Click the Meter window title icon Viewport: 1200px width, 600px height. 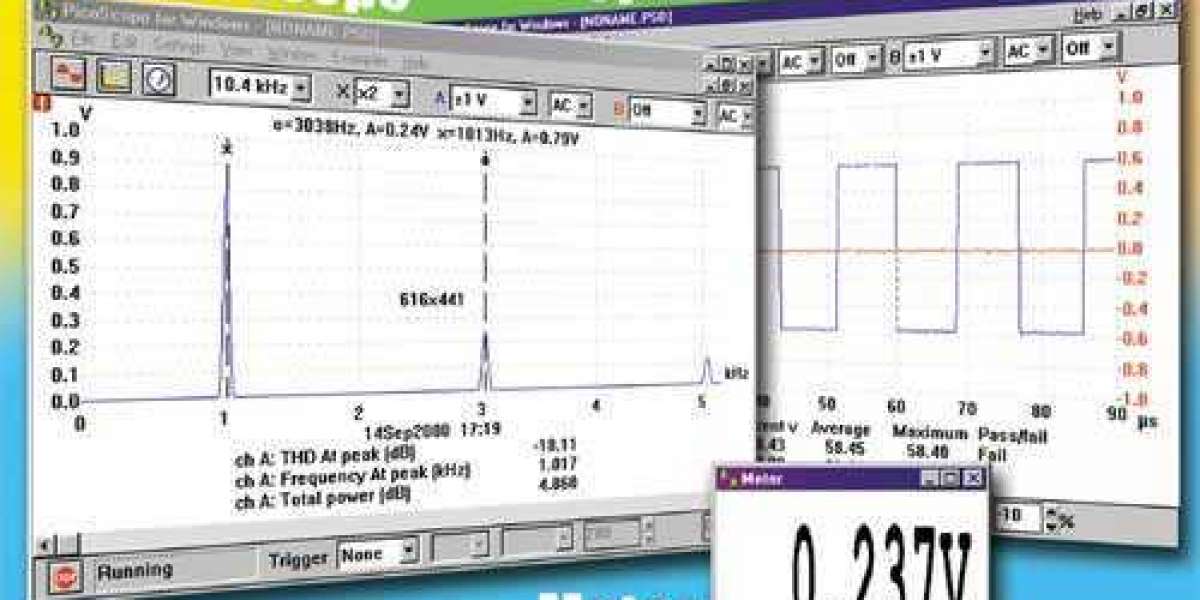coord(730,479)
